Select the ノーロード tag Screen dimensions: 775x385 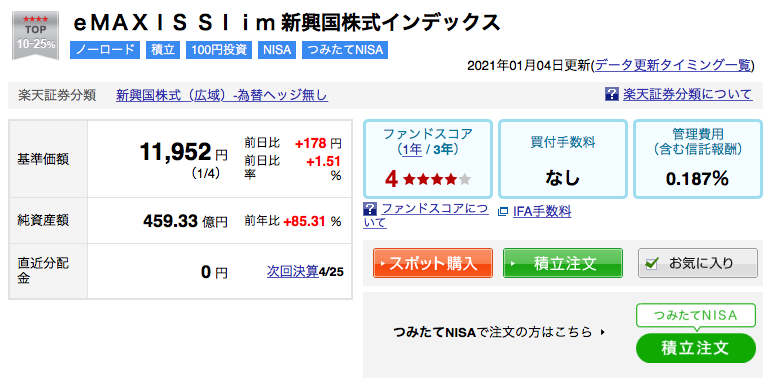[105, 50]
